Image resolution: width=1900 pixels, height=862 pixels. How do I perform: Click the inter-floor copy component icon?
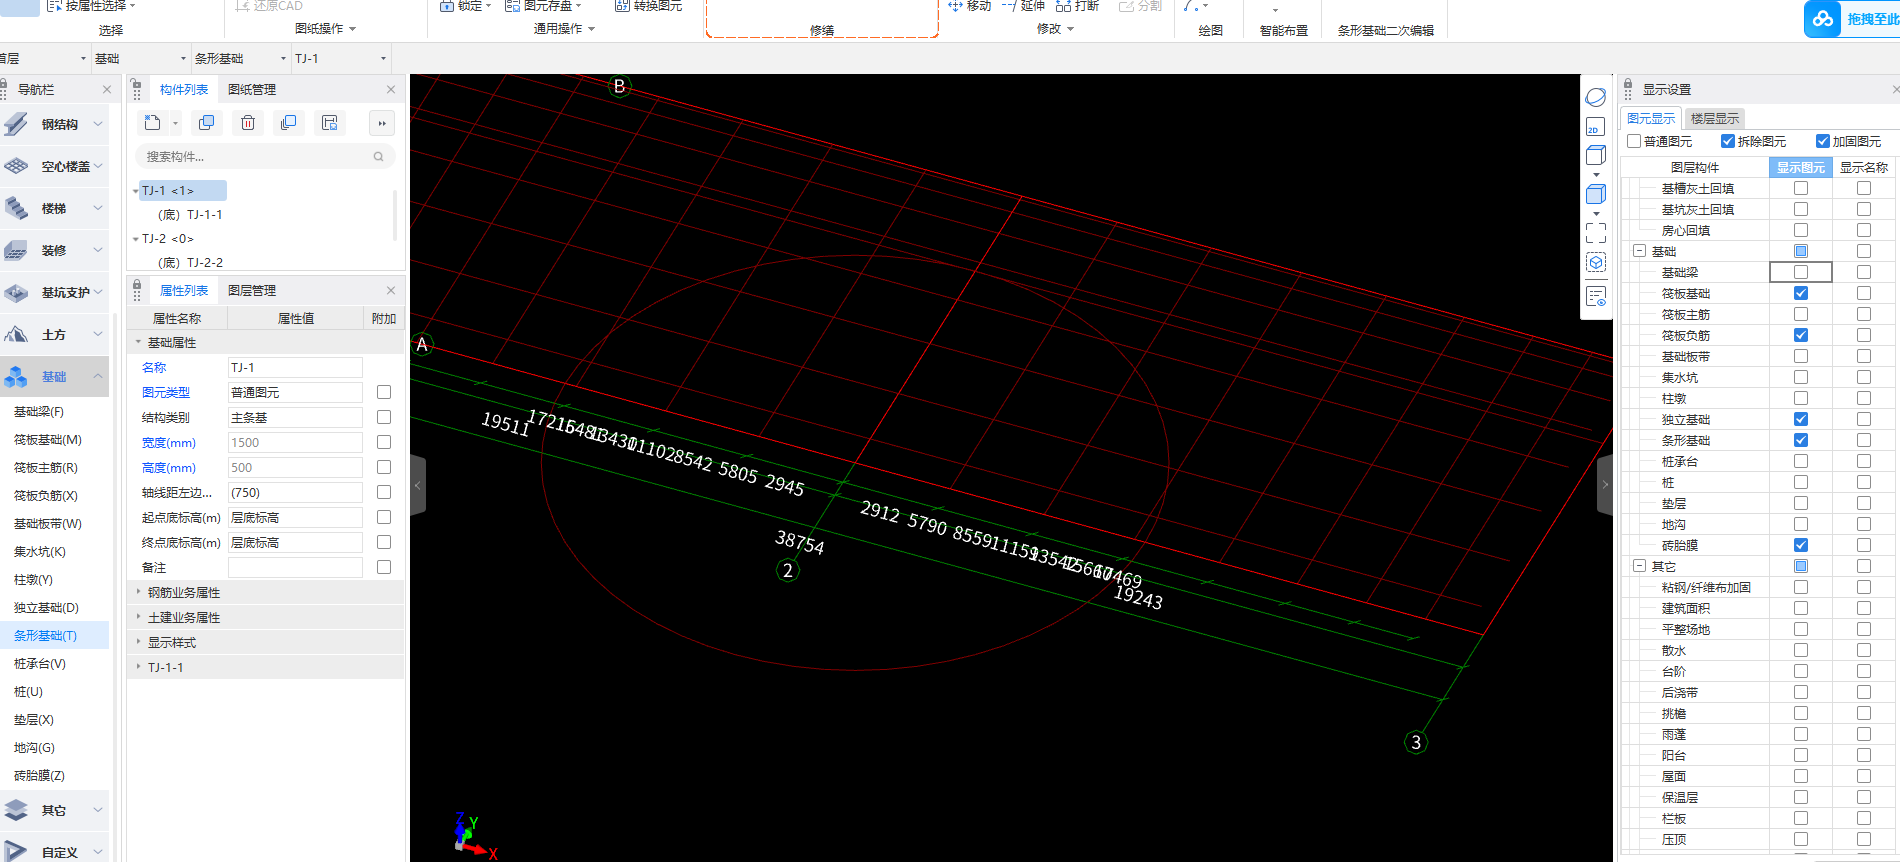tap(289, 123)
